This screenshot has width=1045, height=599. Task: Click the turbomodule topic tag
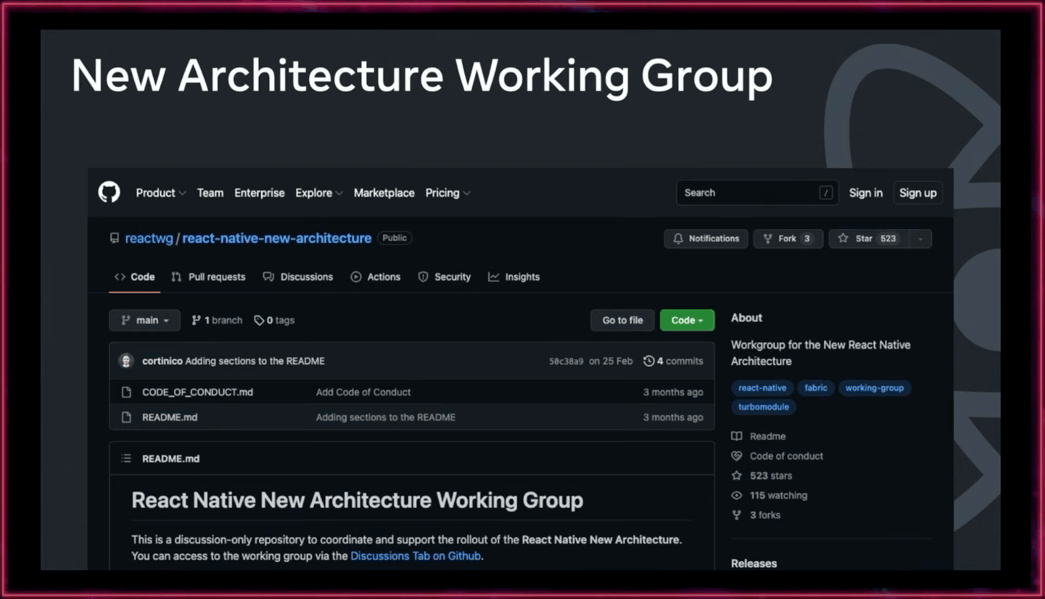click(x=764, y=406)
